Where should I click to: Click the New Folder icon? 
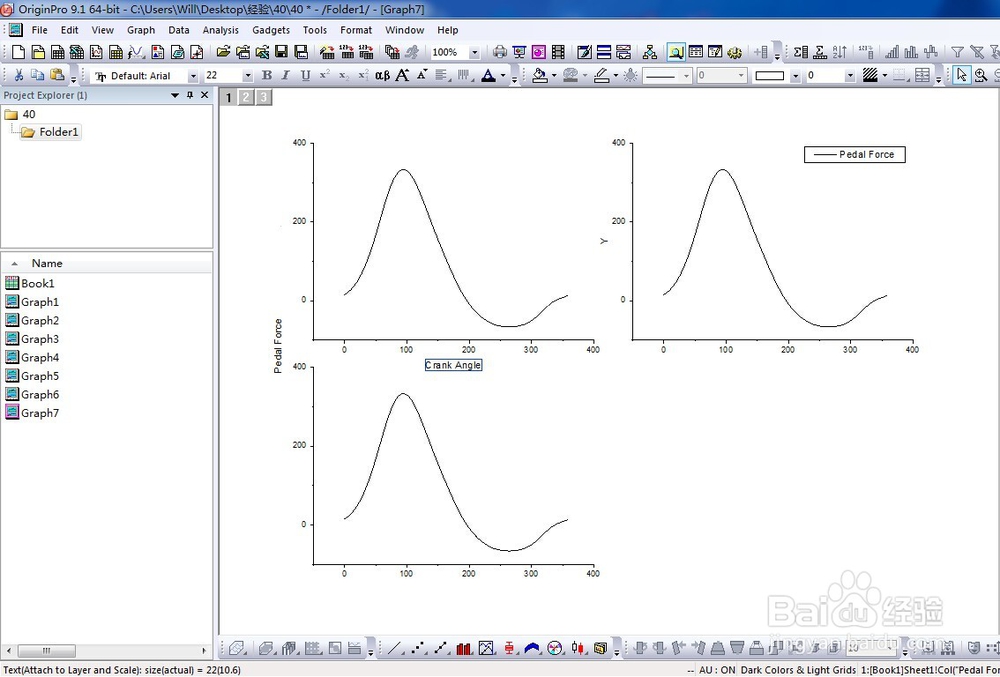pyautogui.click(x=38, y=52)
